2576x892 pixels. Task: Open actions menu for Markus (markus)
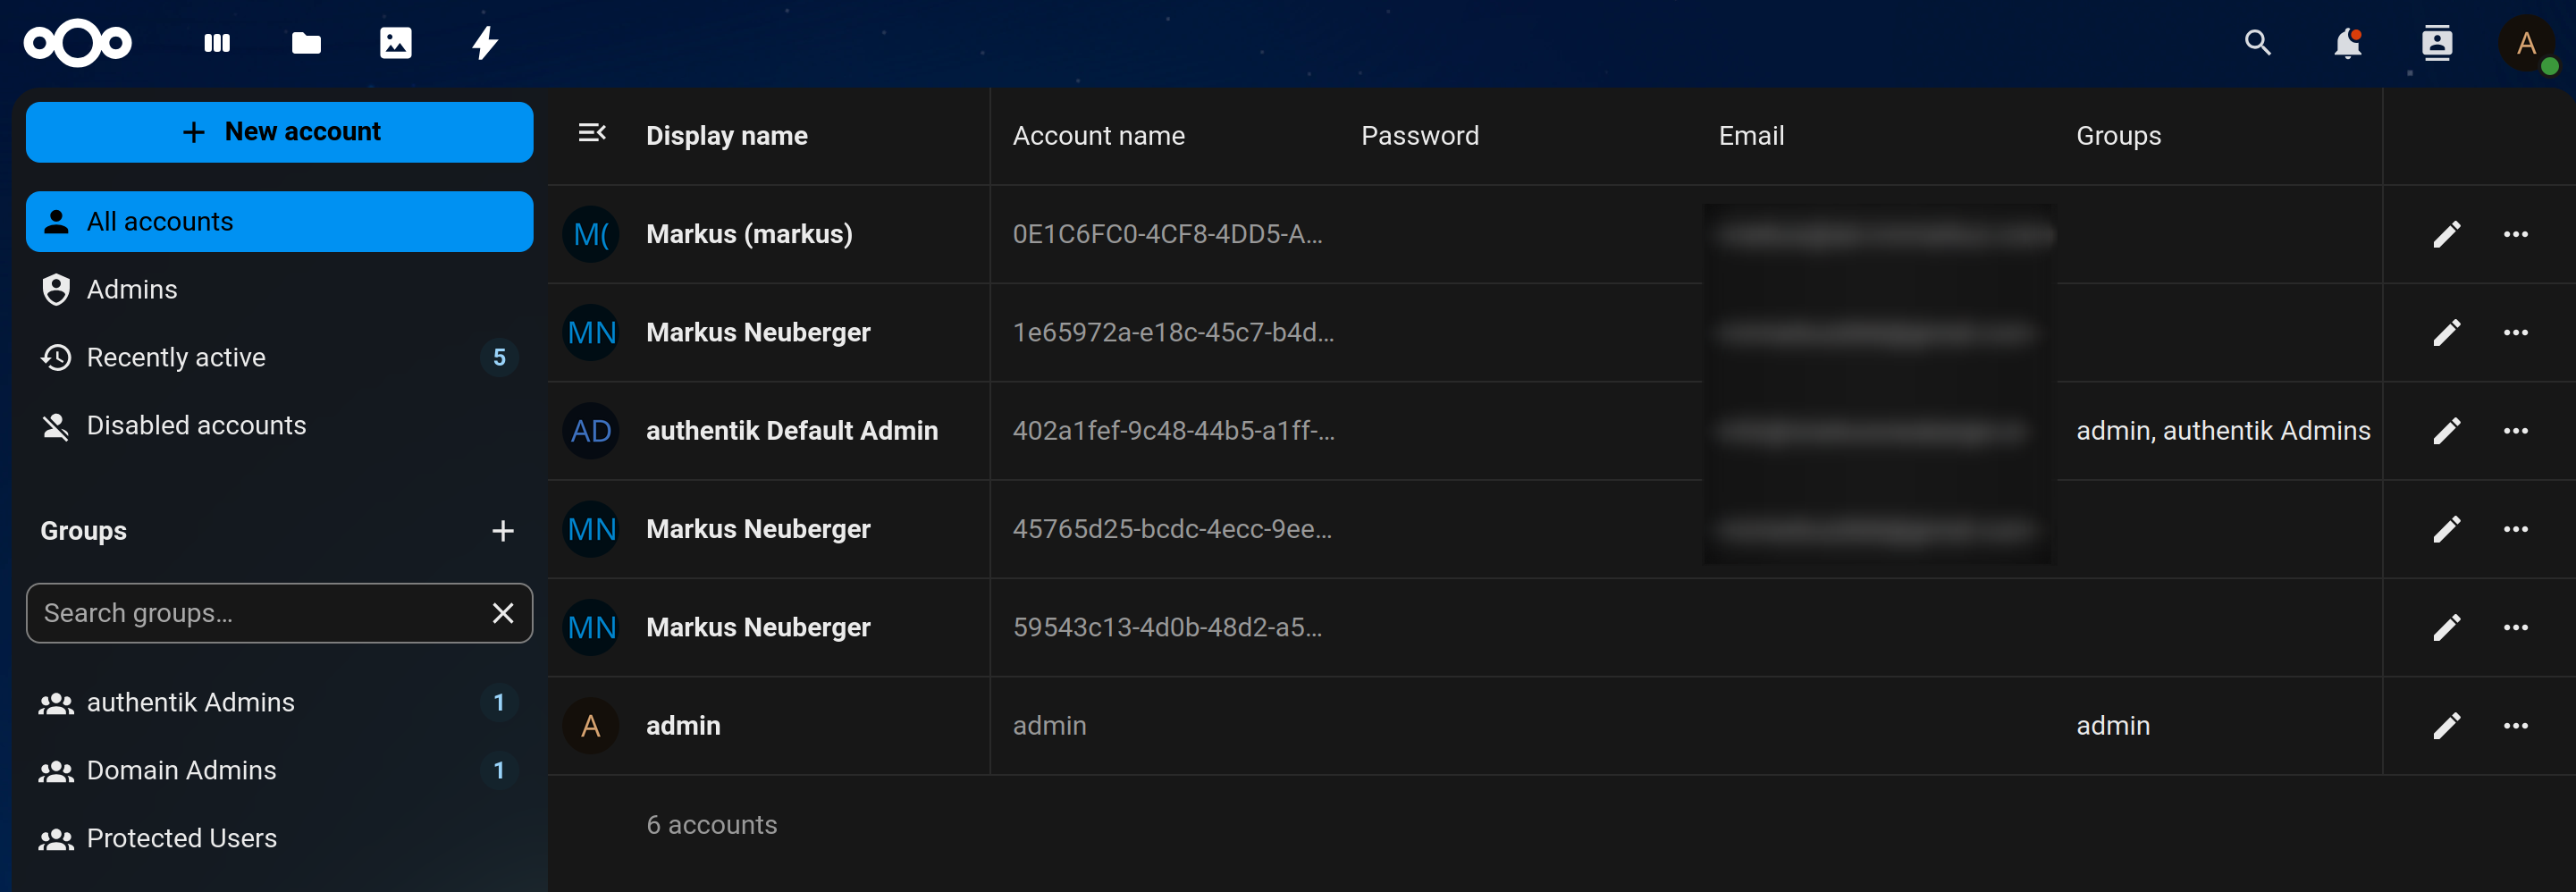tap(2515, 234)
